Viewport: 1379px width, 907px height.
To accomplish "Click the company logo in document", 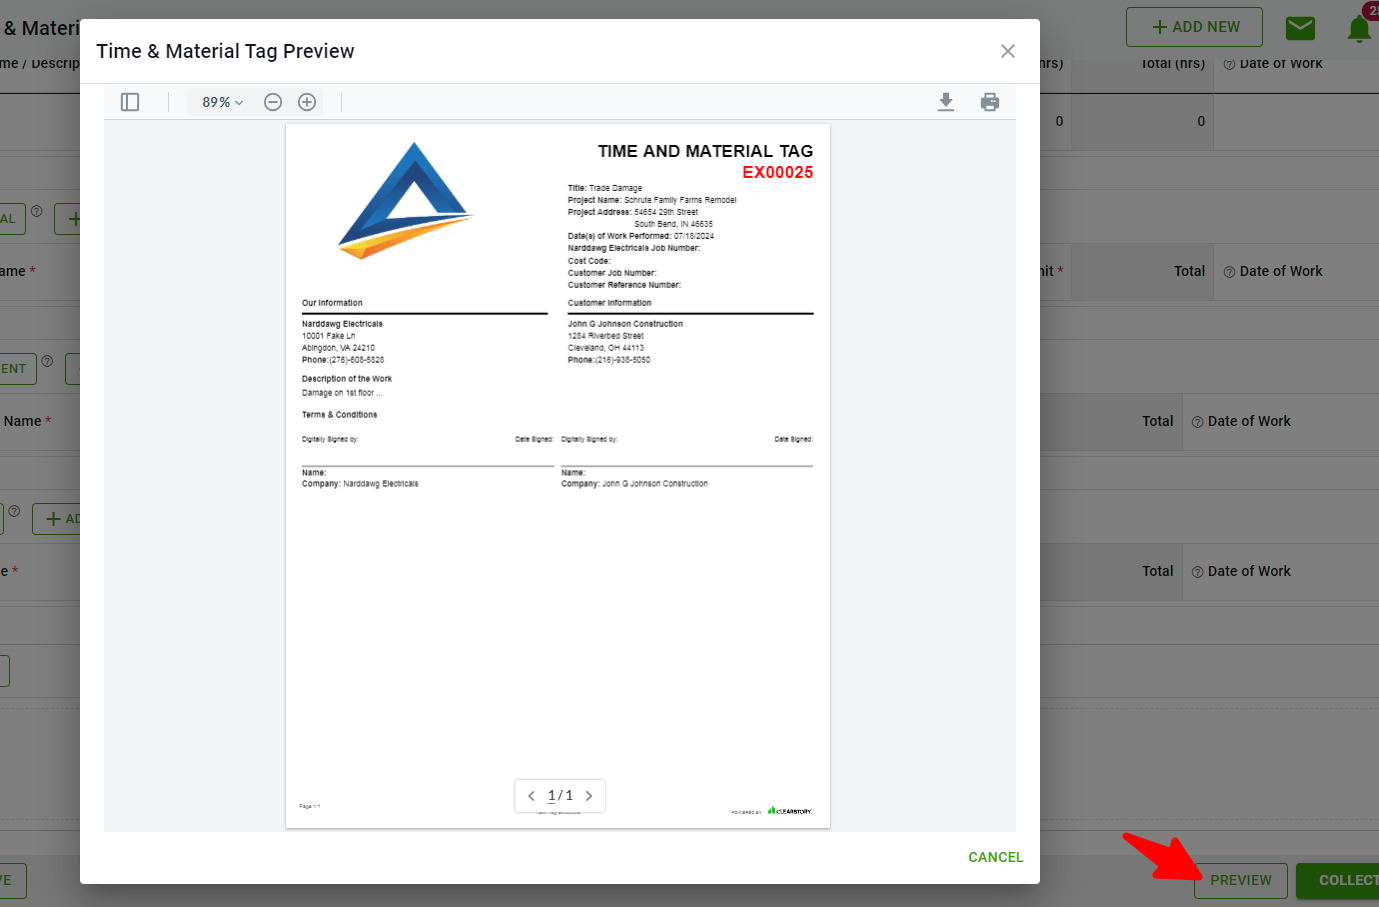I will (x=405, y=202).
